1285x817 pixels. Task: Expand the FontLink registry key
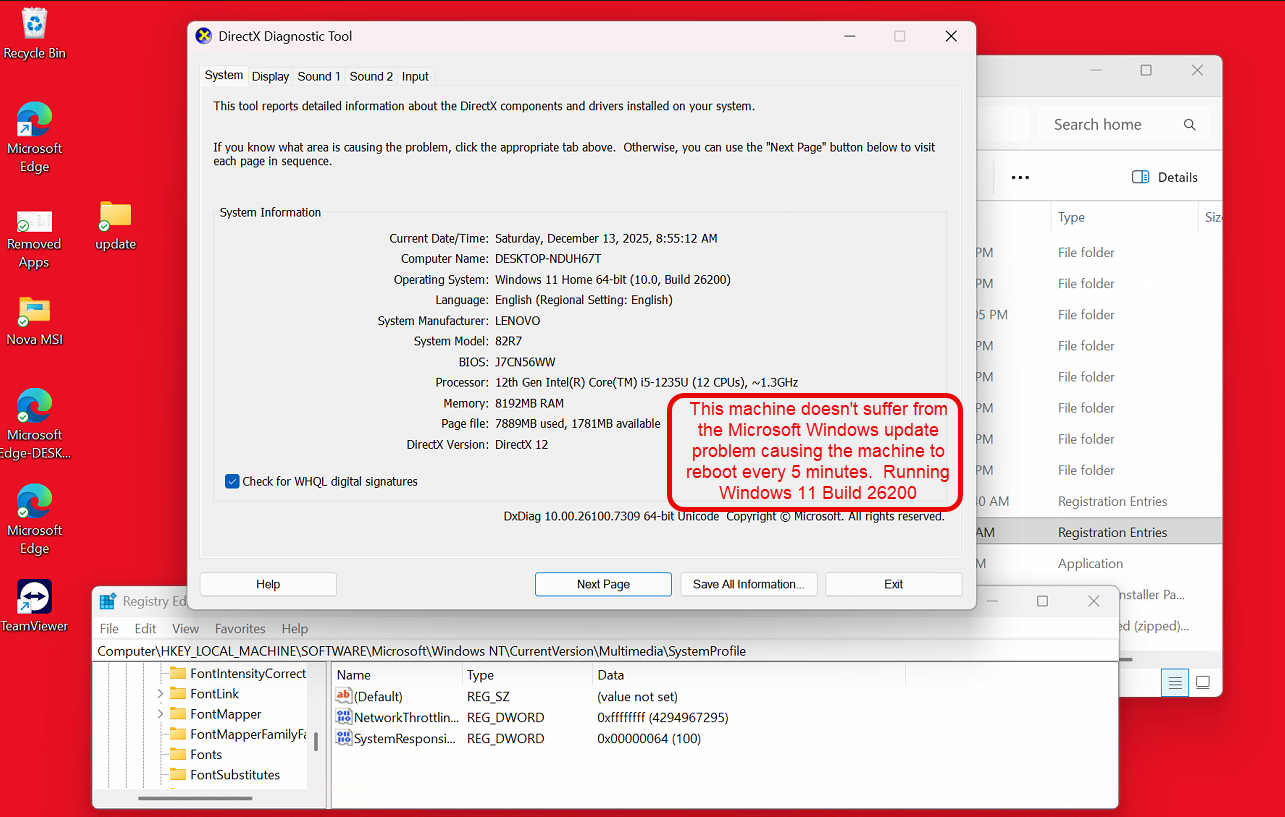[x=160, y=693]
